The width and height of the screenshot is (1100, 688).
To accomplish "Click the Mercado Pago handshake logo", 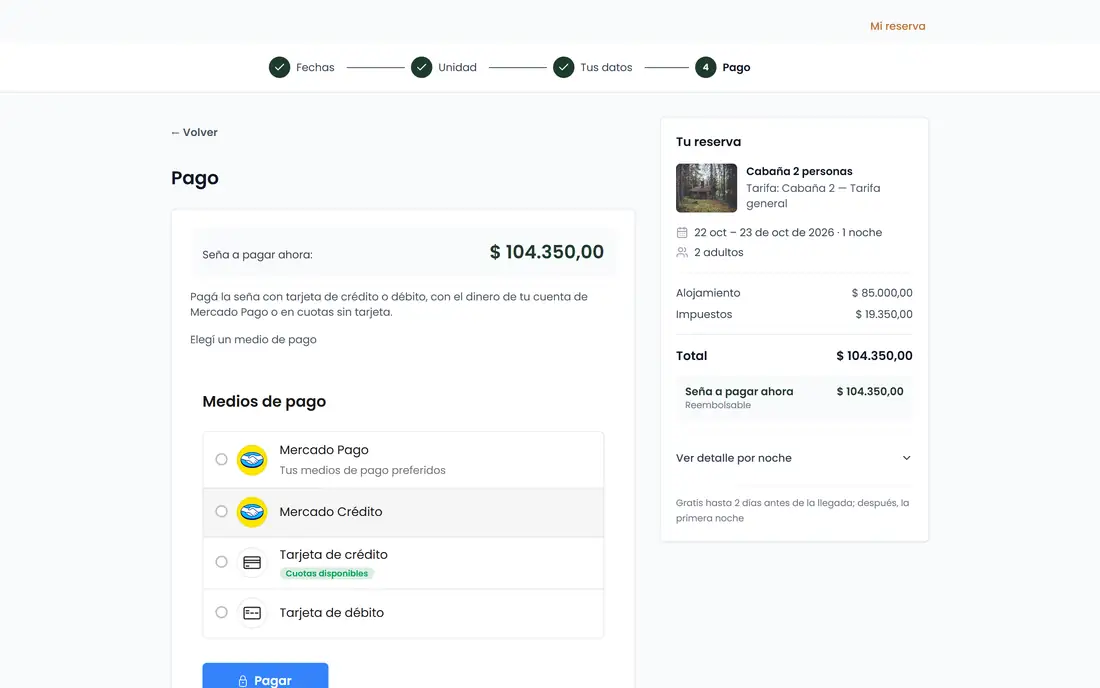I will click(x=252, y=460).
